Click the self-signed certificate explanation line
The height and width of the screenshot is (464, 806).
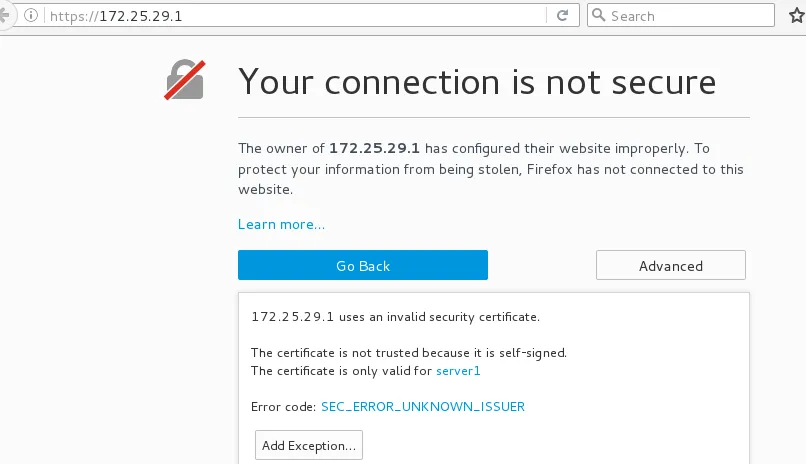(x=408, y=353)
